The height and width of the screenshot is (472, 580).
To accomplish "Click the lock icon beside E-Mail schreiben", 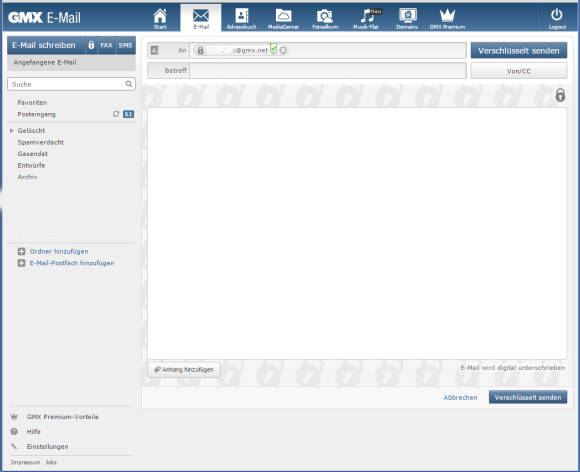I will pos(91,45).
